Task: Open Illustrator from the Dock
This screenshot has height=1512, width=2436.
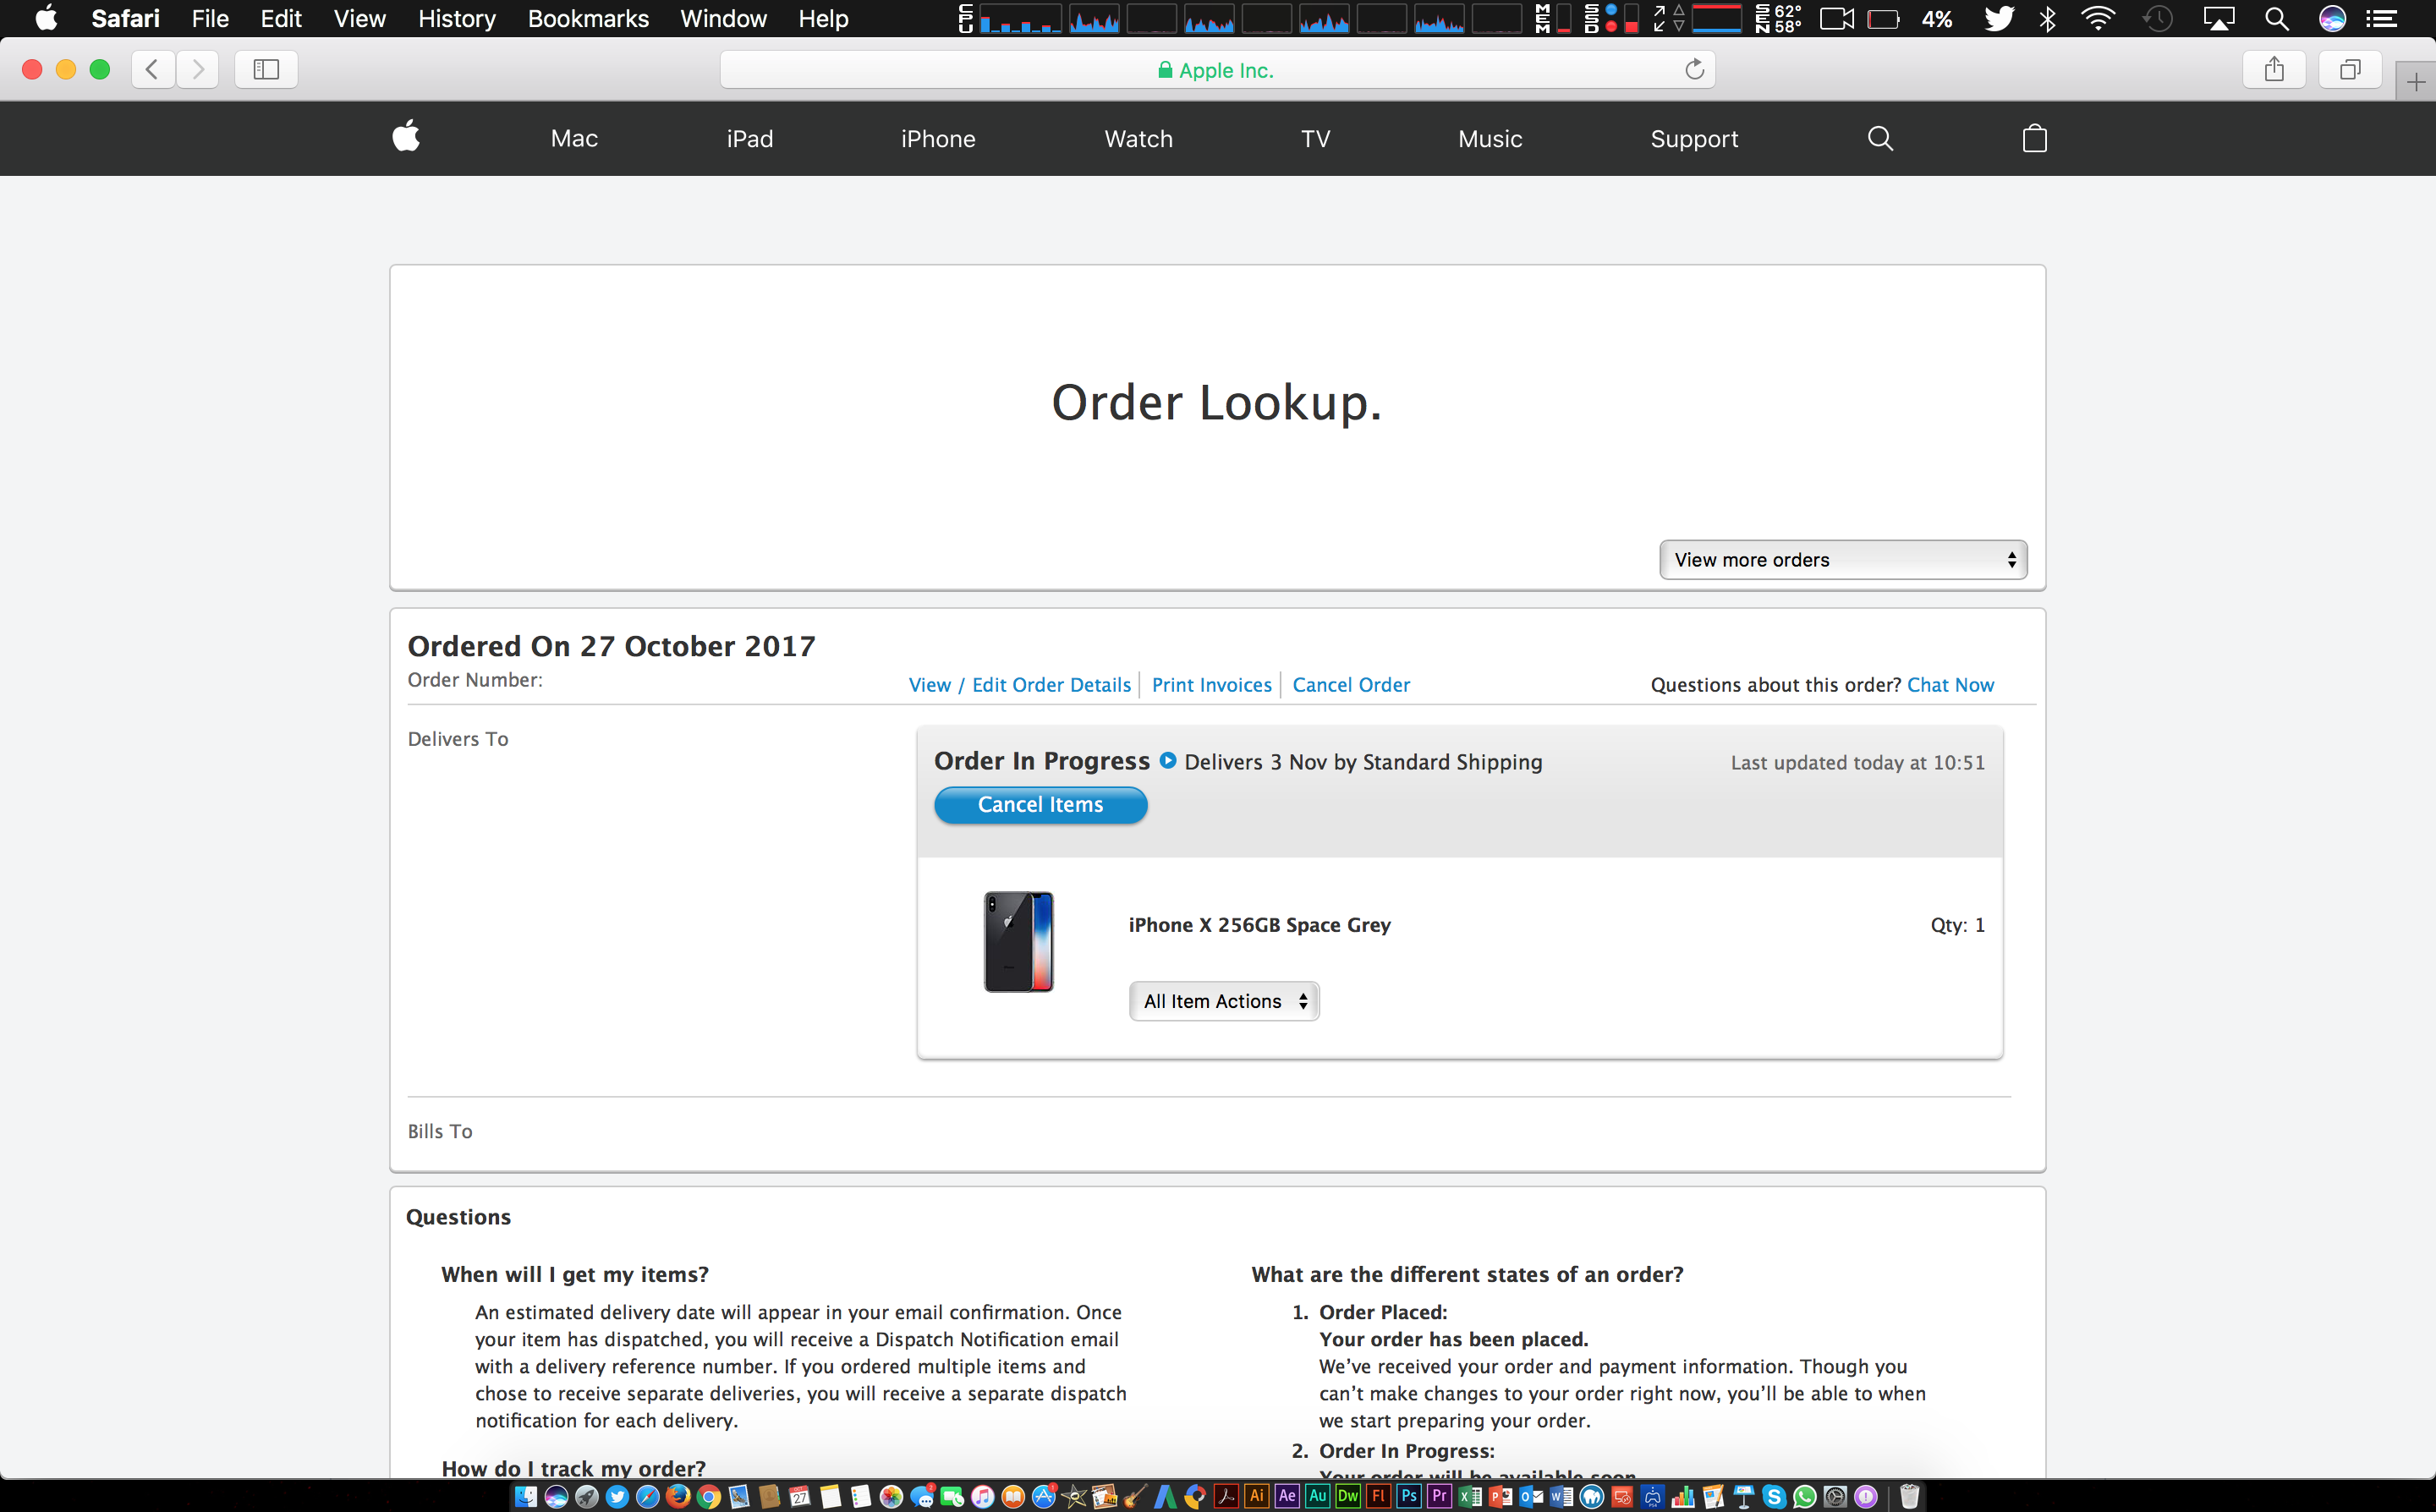Action: [x=1257, y=1496]
